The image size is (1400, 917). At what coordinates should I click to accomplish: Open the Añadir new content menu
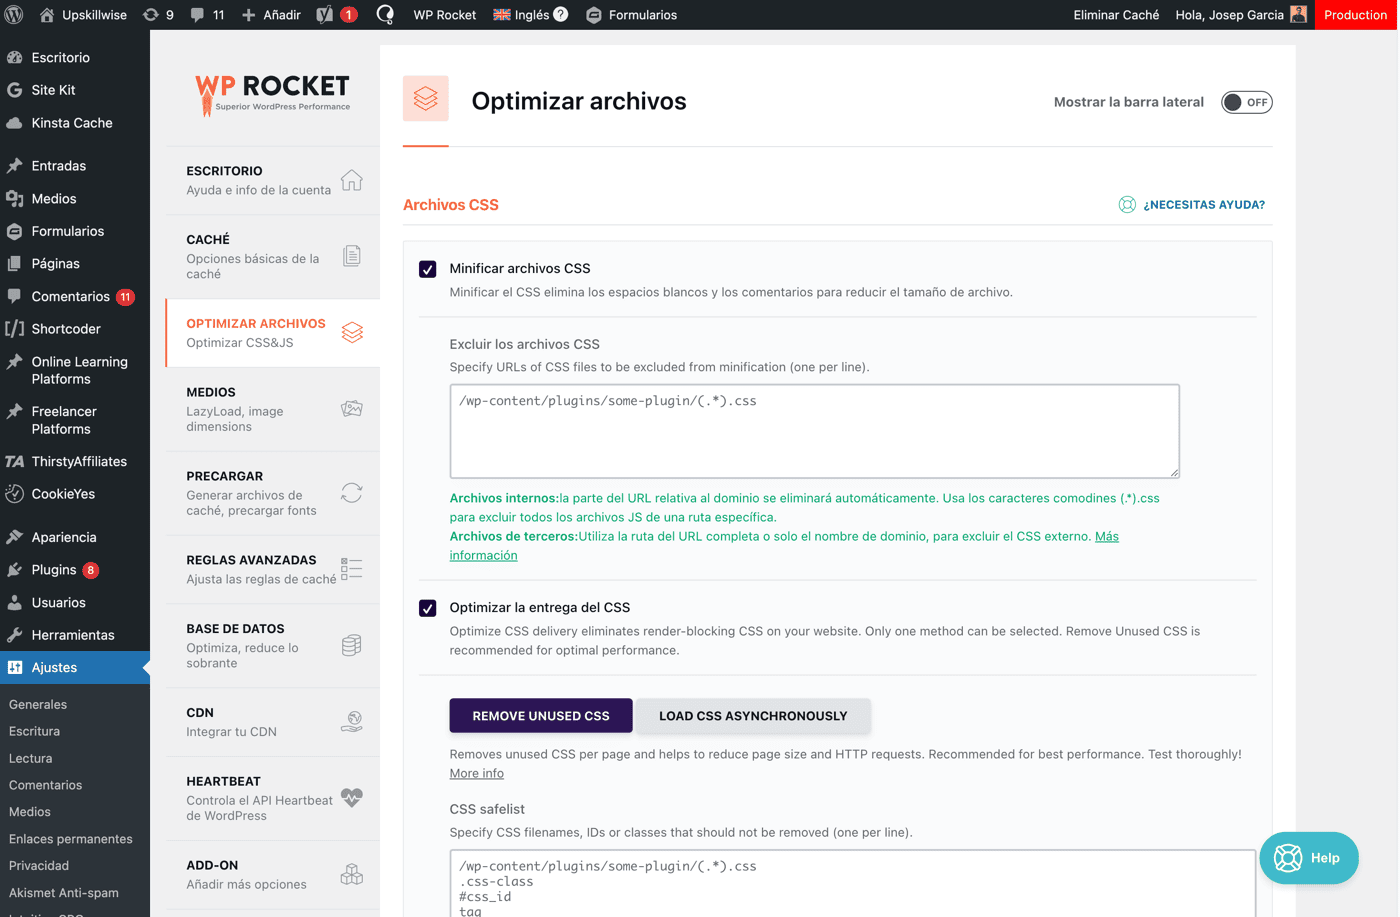coord(271,15)
